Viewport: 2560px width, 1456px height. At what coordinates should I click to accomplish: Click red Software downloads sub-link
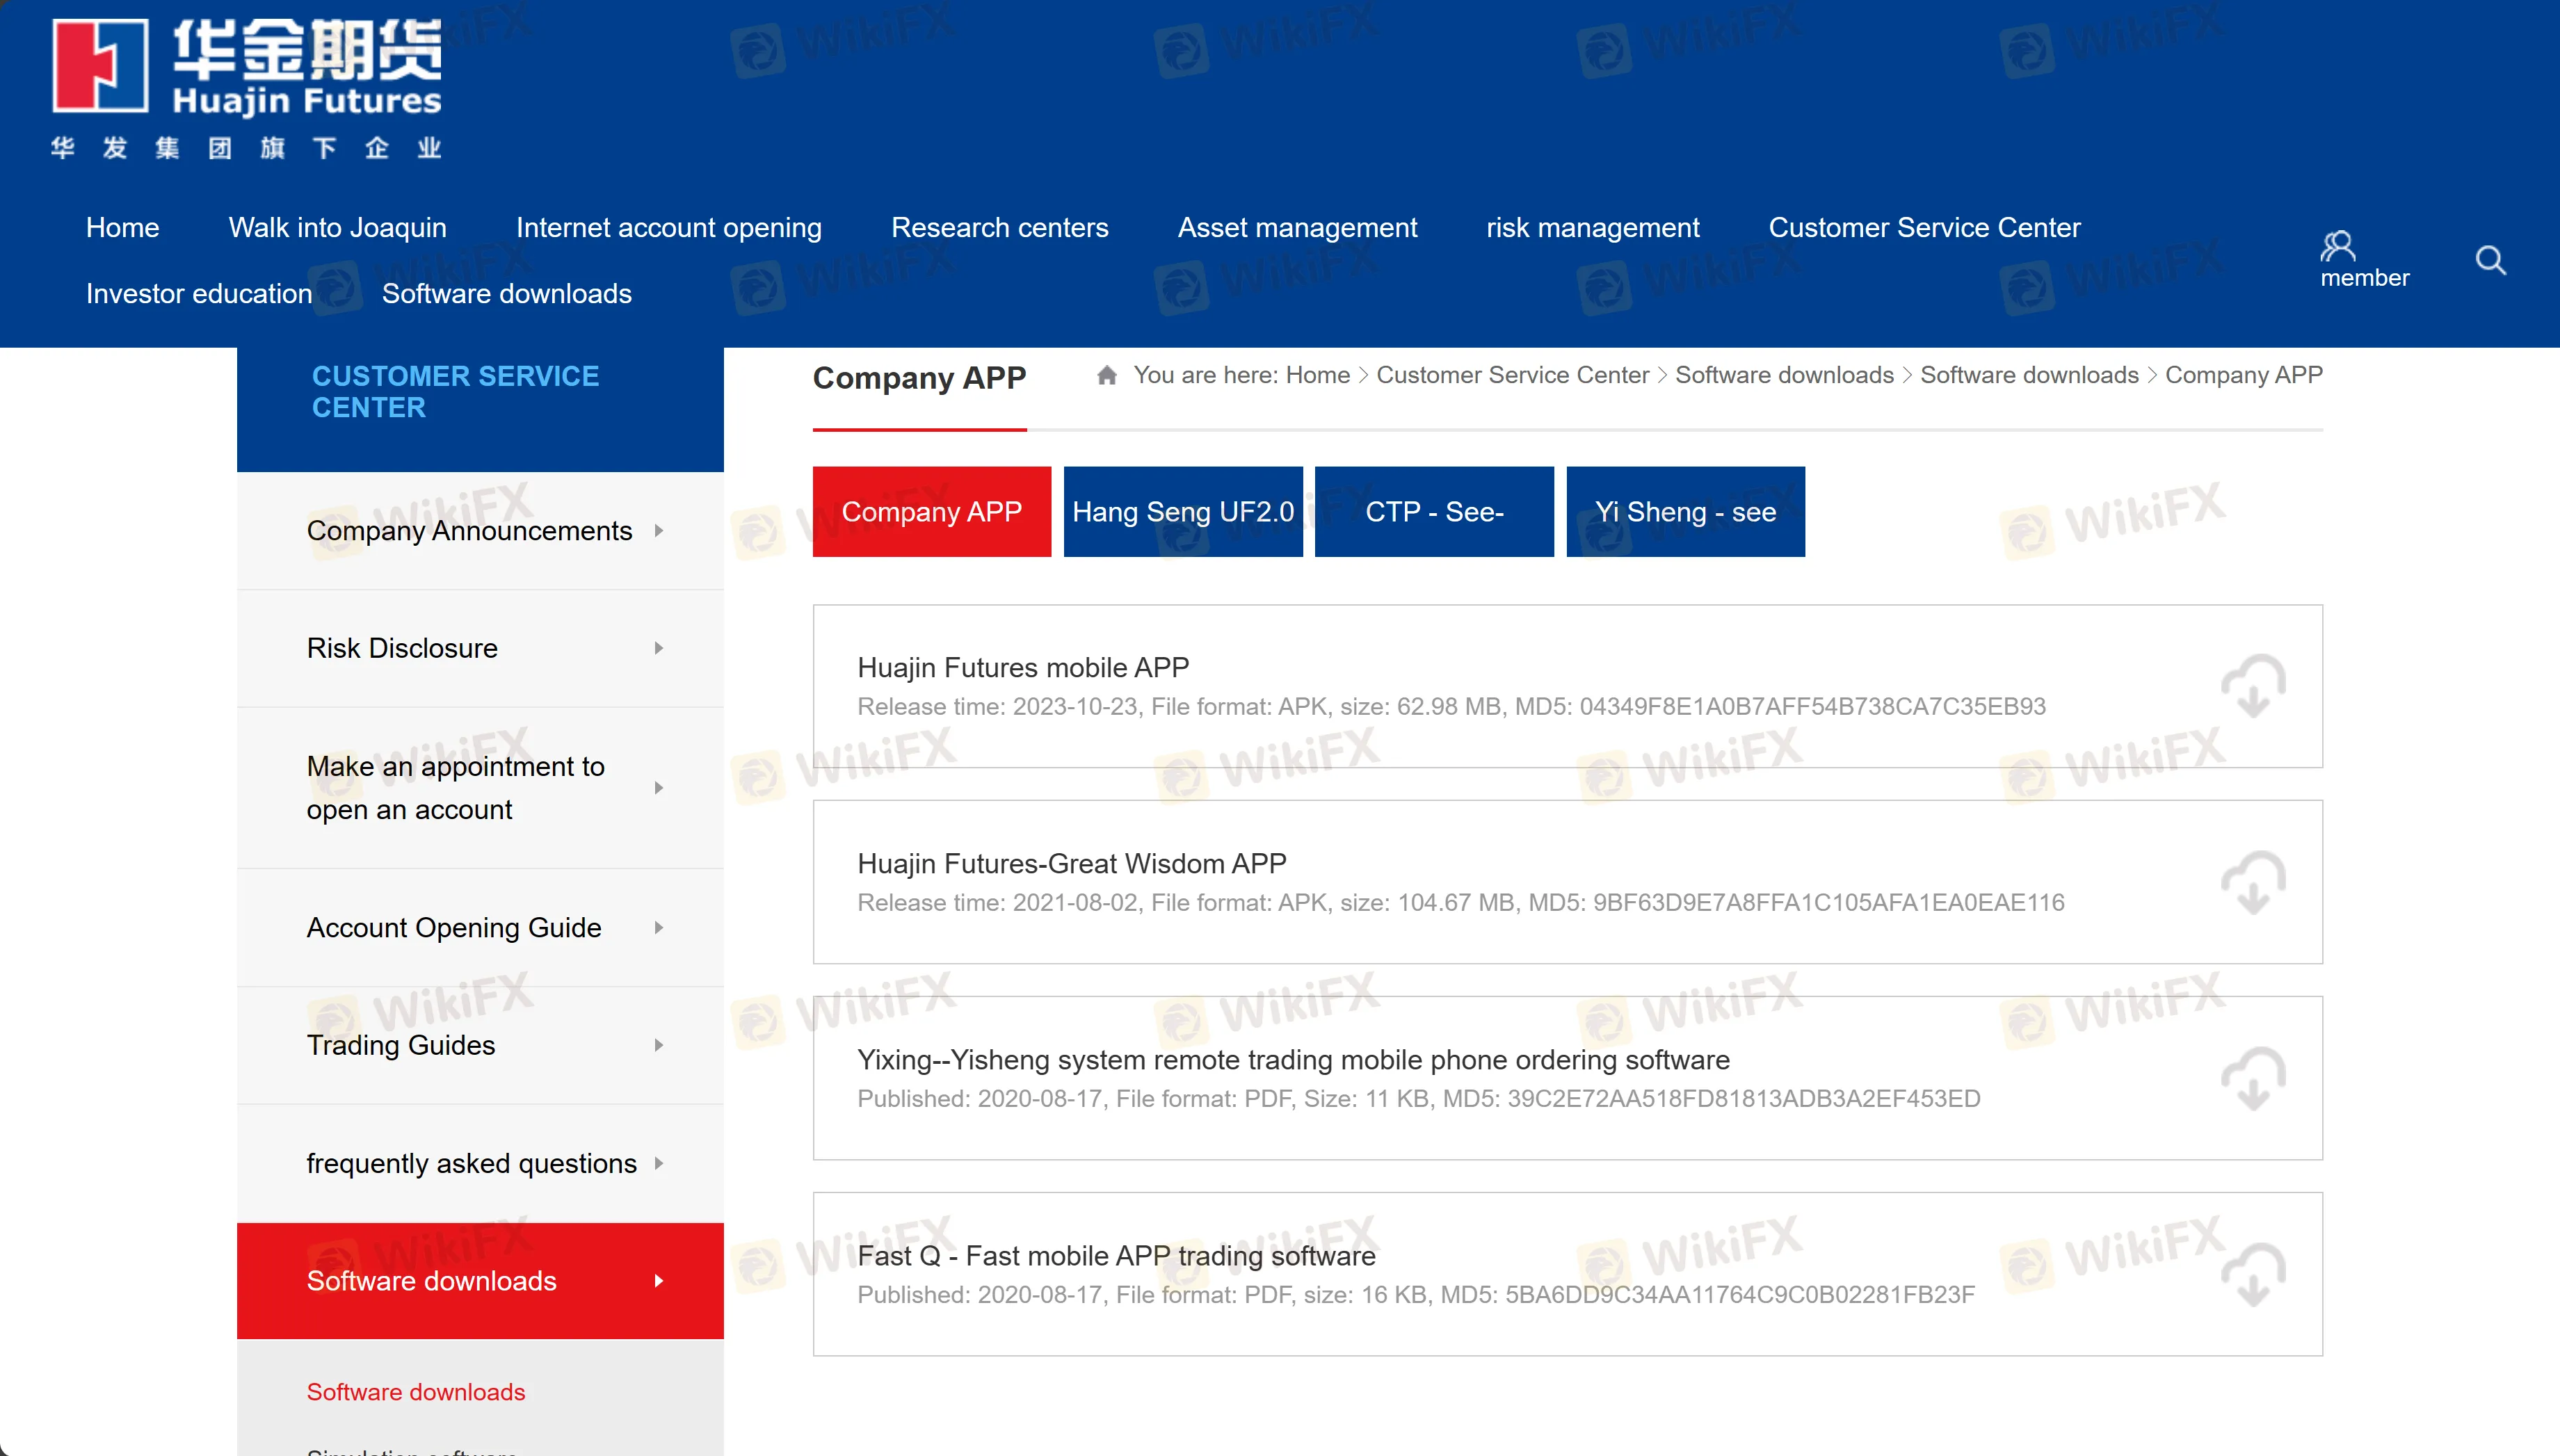(x=415, y=1392)
